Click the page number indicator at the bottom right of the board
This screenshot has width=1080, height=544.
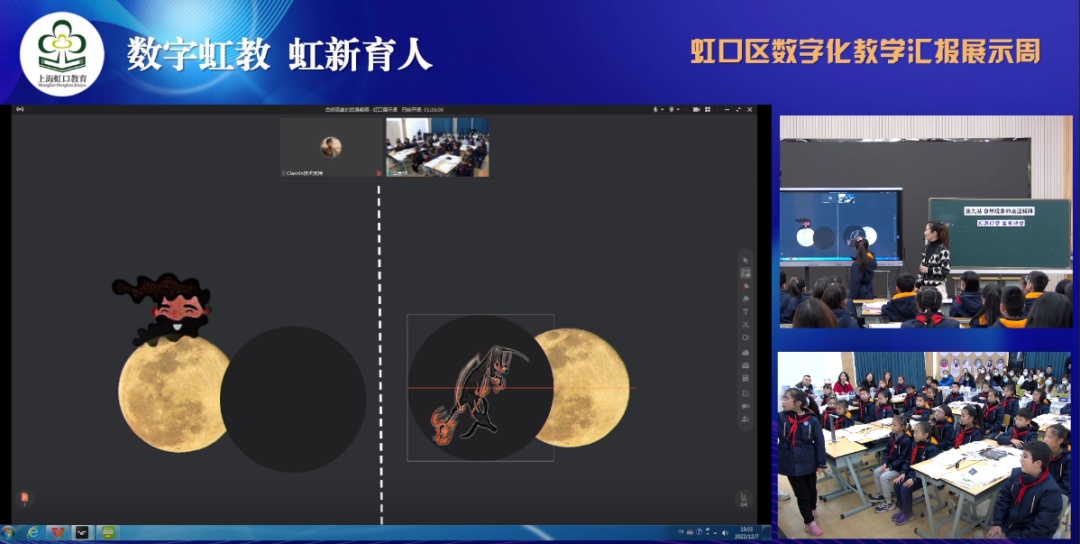coord(744,500)
